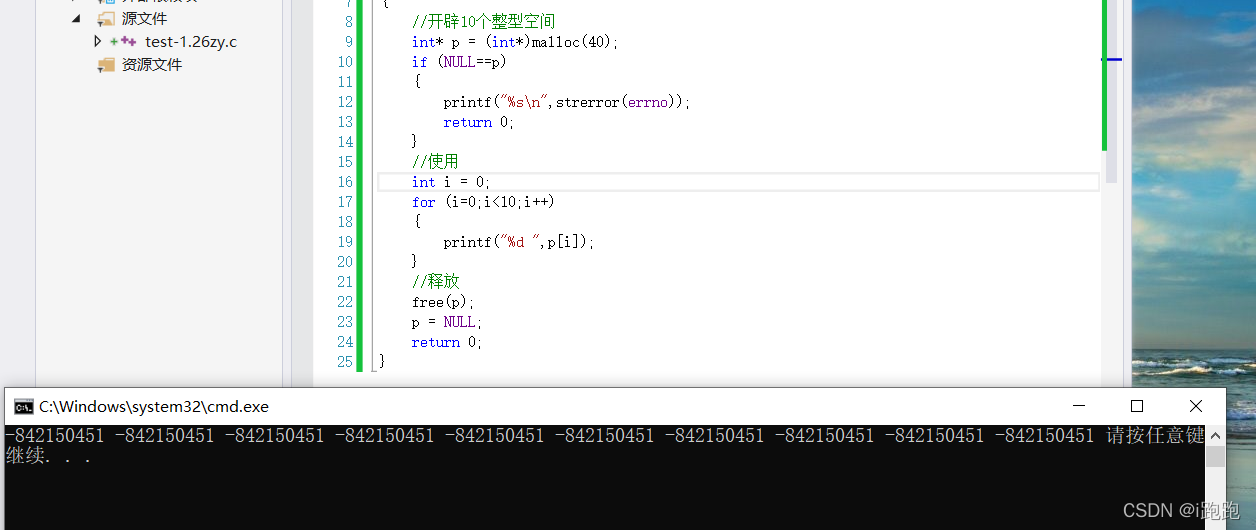
Task: Click the first -842150451 console output value
Action: coord(54,436)
